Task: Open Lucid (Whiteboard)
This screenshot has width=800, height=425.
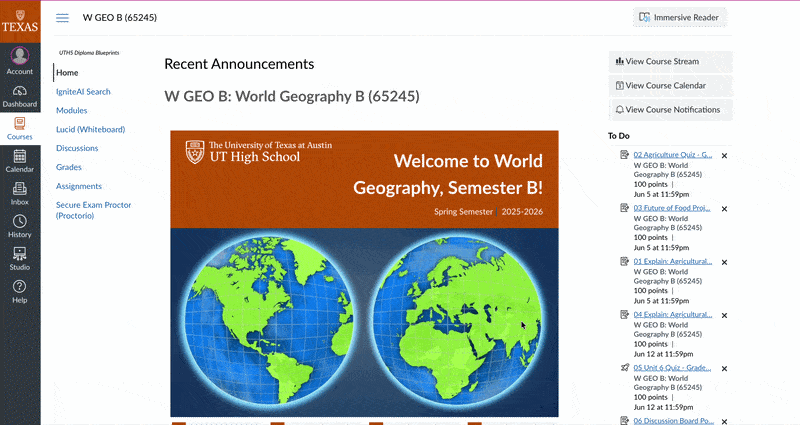Action: click(x=90, y=129)
